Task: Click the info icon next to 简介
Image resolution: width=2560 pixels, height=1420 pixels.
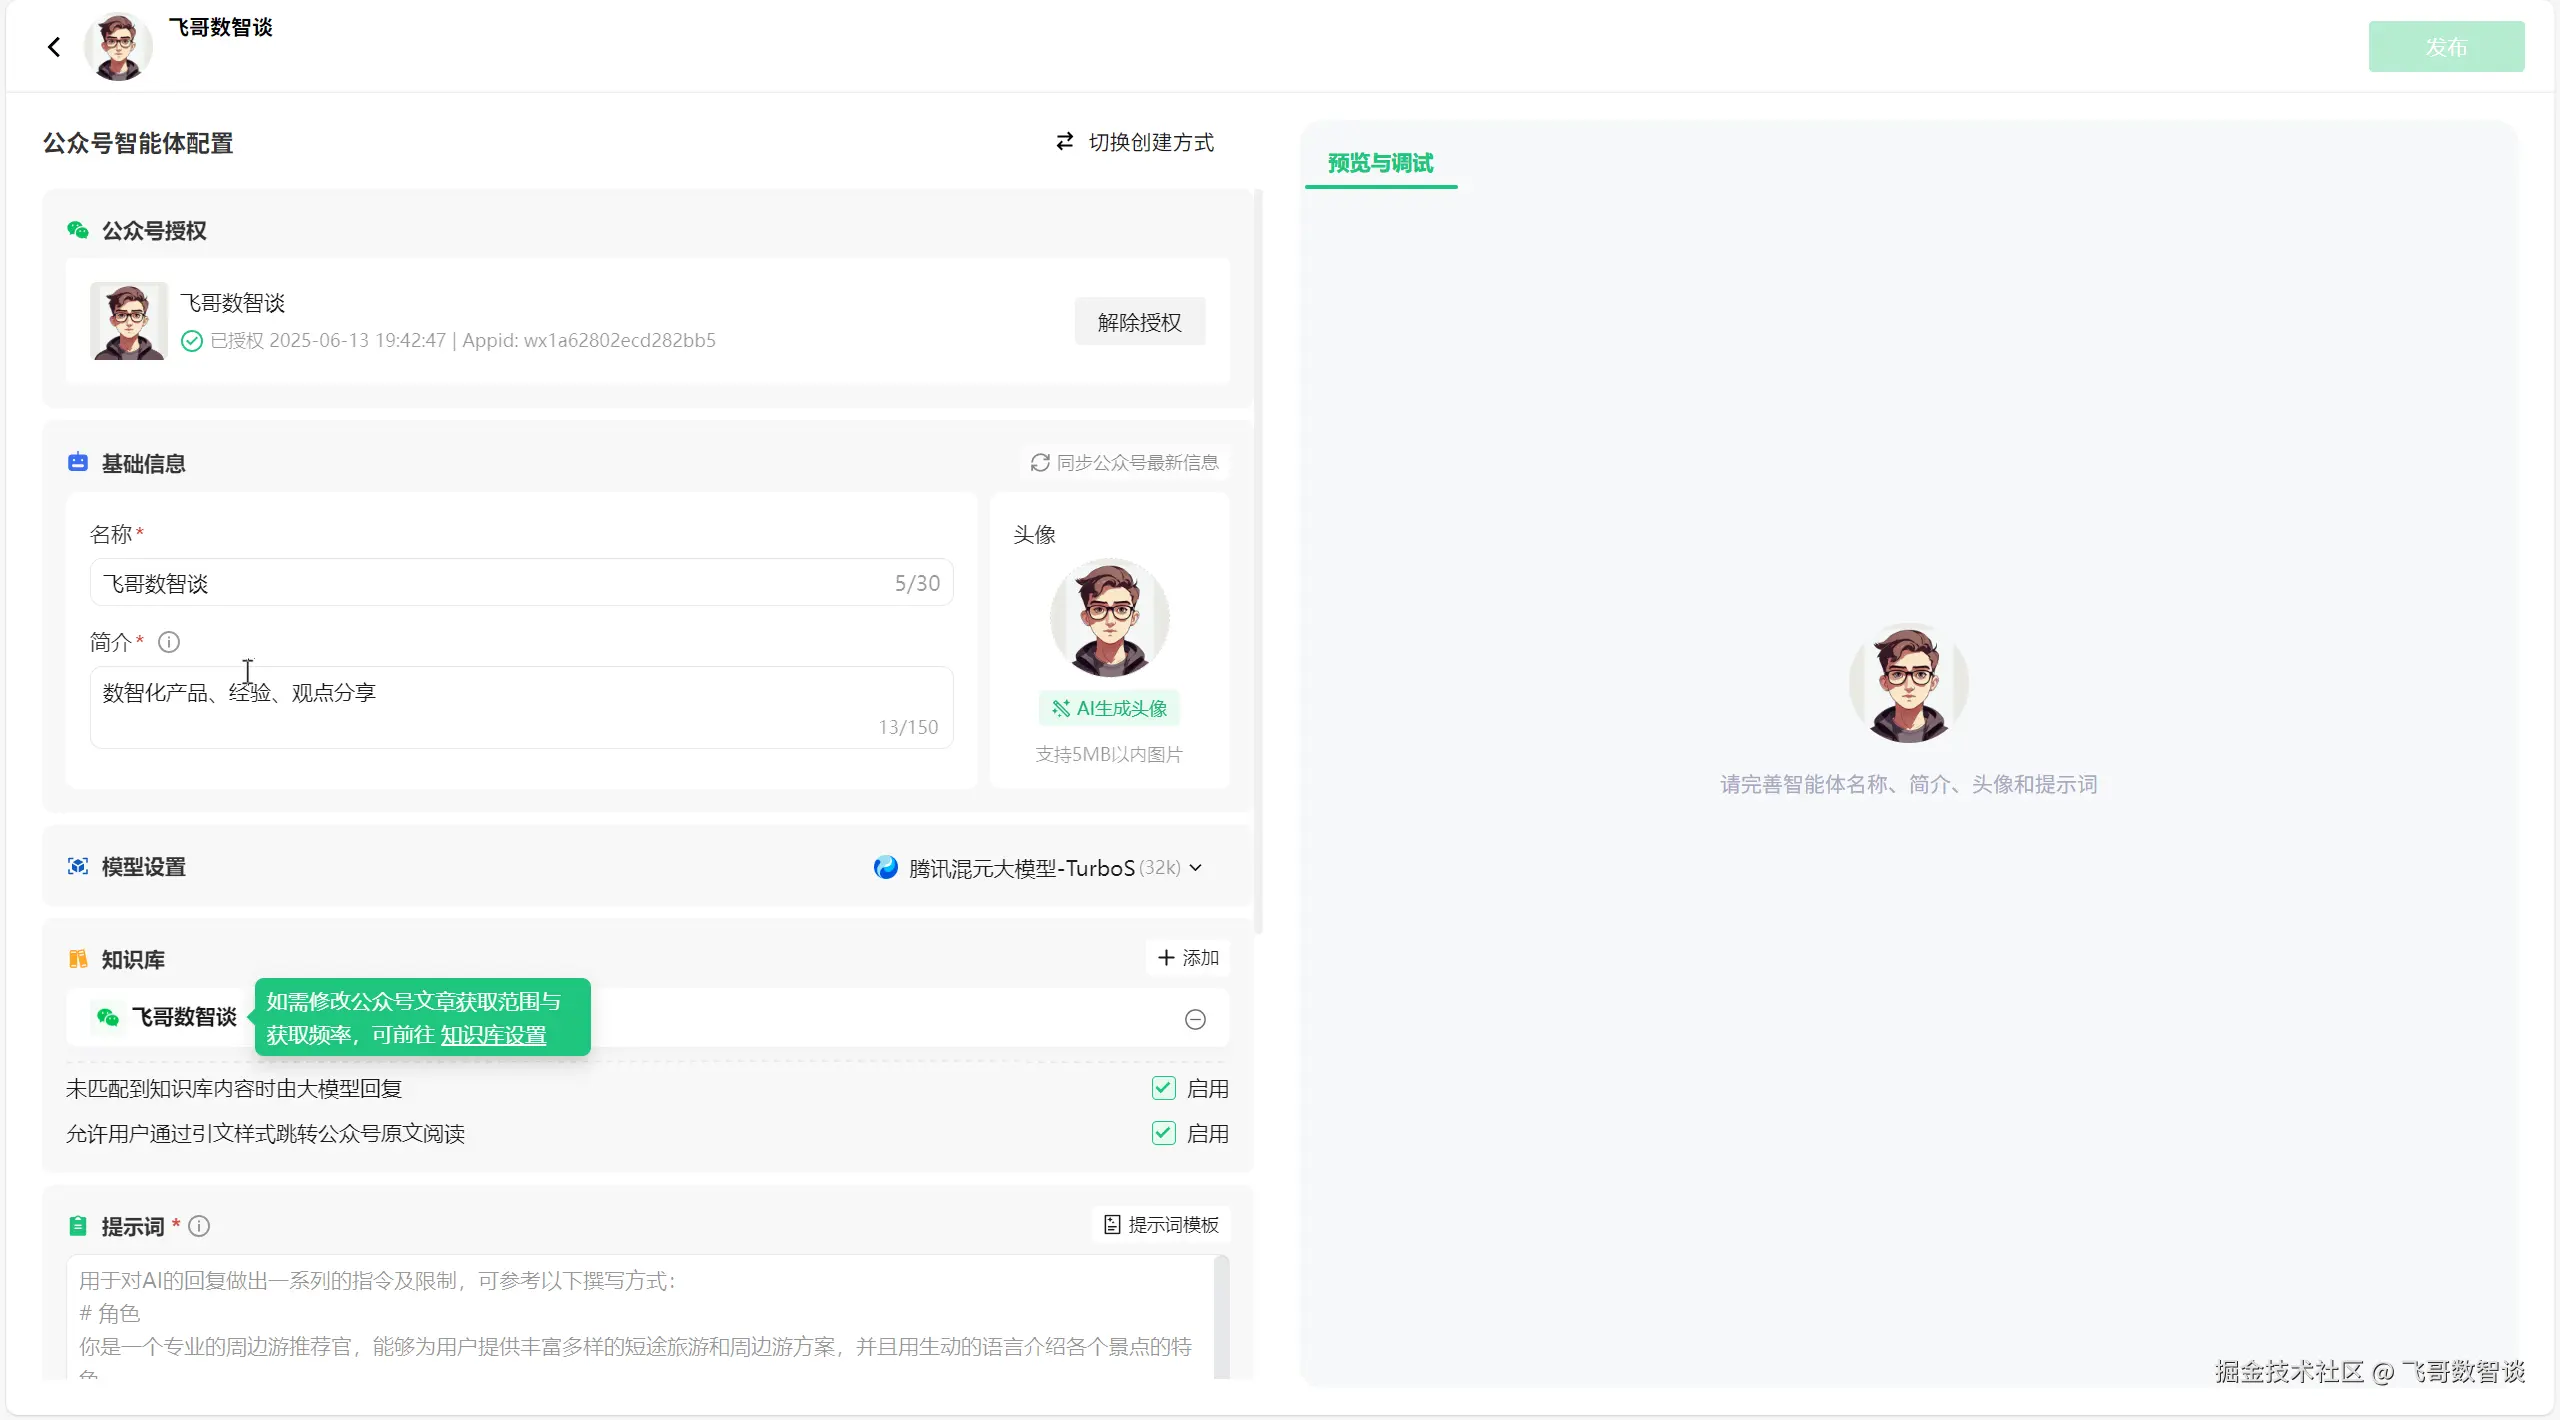Action: click(x=169, y=642)
